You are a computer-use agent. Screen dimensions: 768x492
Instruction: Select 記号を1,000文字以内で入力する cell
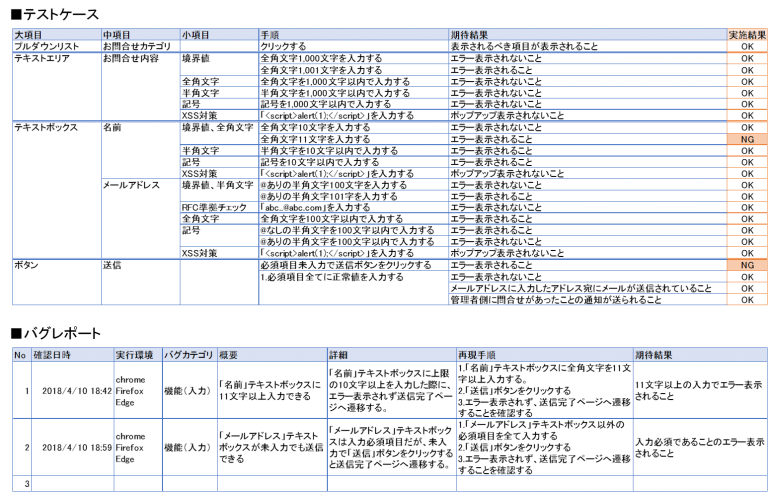pos(354,104)
